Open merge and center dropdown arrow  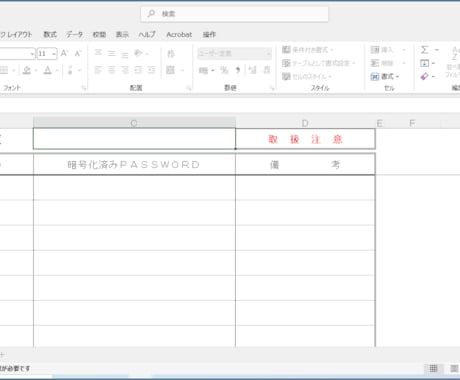[x=182, y=70]
